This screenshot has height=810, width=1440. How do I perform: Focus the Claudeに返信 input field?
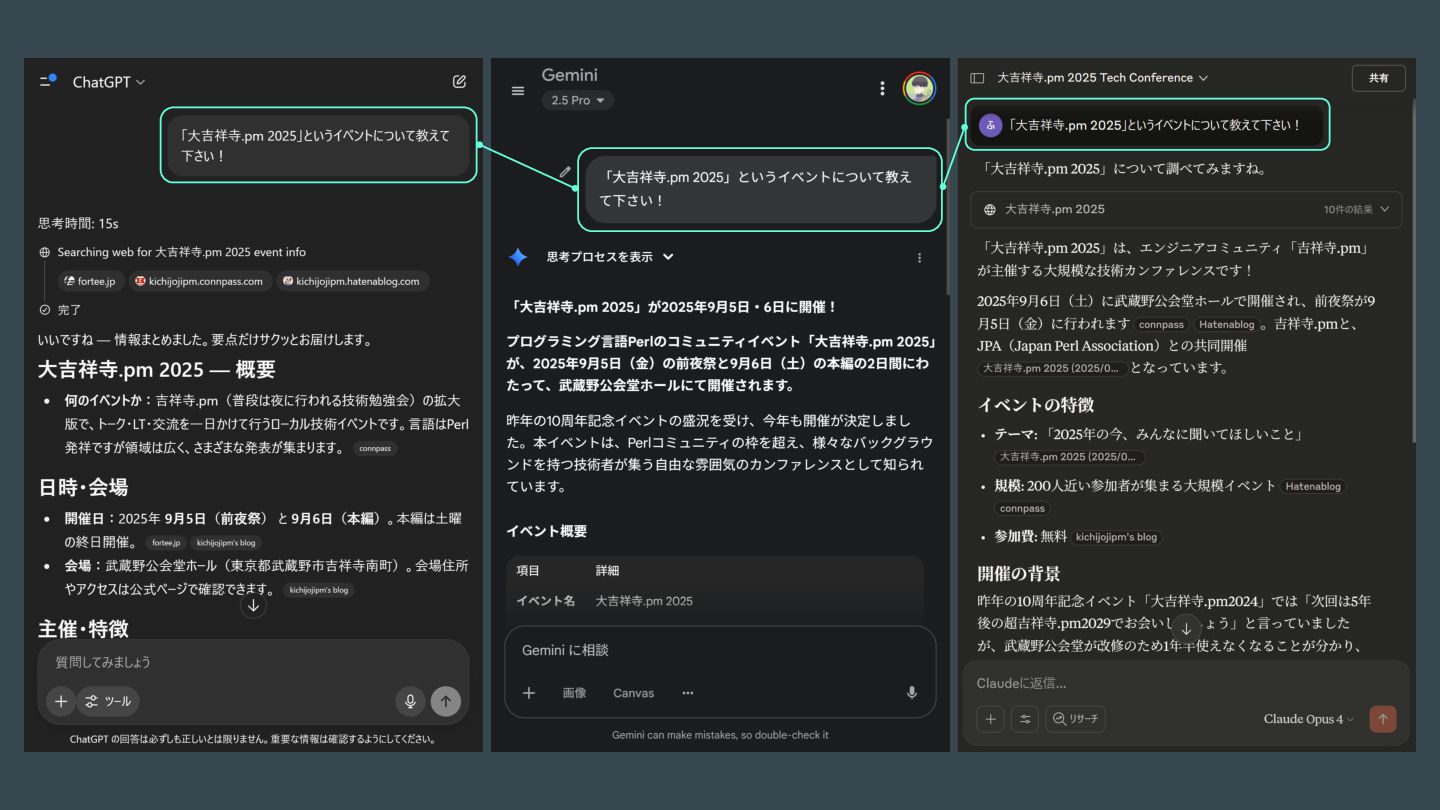coord(1185,683)
